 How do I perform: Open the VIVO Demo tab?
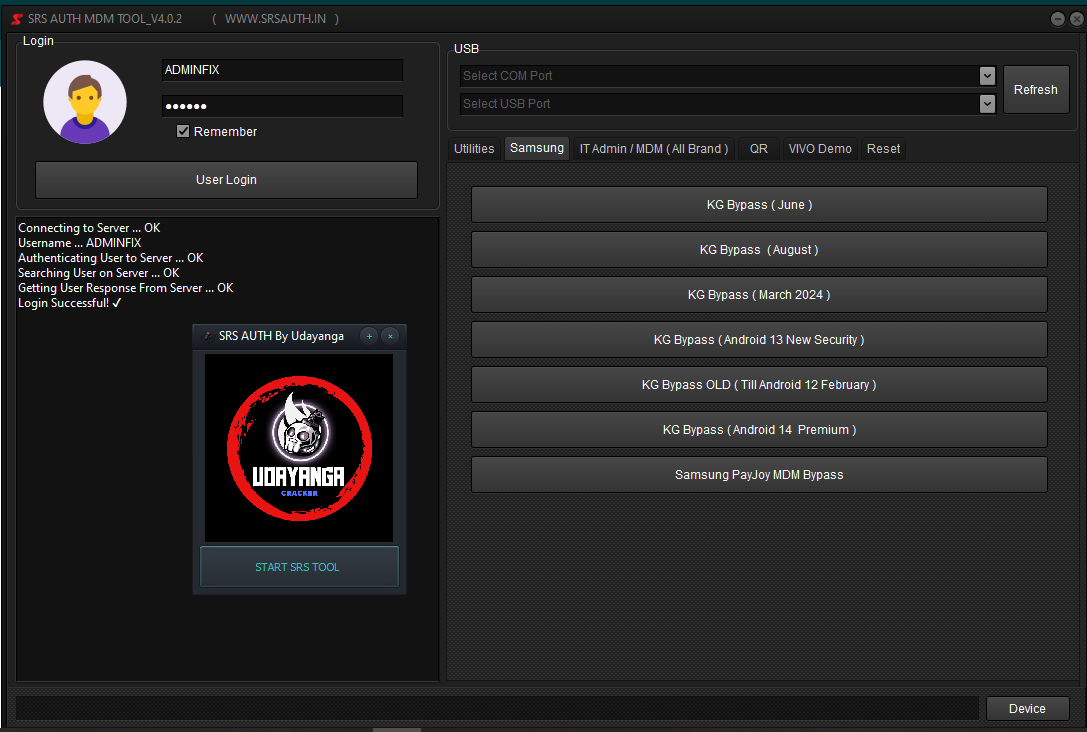[x=820, y=148]
